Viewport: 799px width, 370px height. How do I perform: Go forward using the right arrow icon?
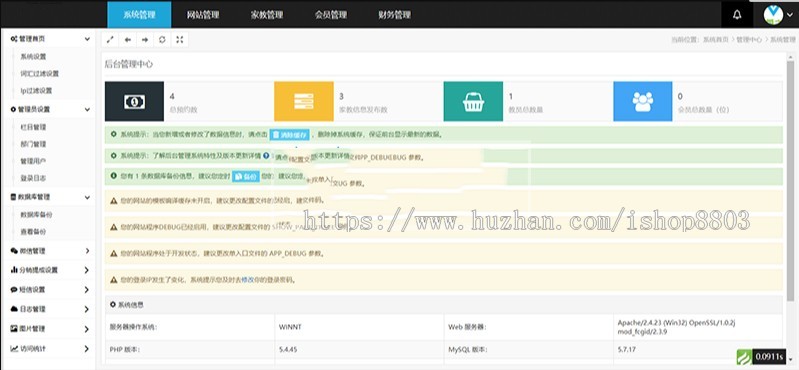pos(145,40)
